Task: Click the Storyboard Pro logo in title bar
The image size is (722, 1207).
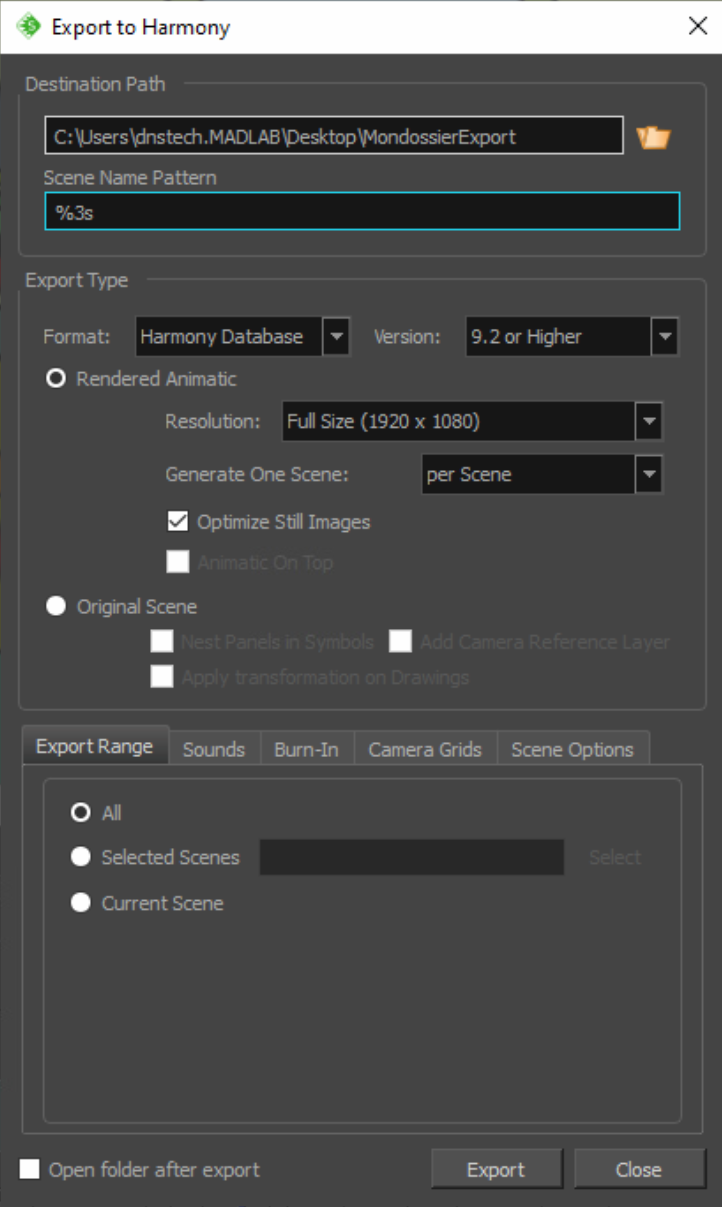Action: click(28, 26)
